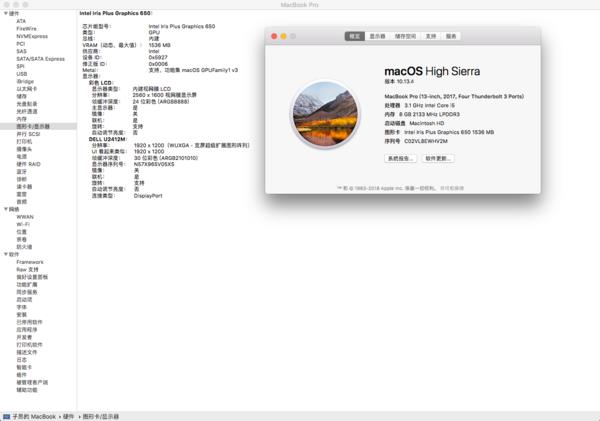Select the 概览 (Overview) tab
The image size is (600, 421).
point(355,35)
